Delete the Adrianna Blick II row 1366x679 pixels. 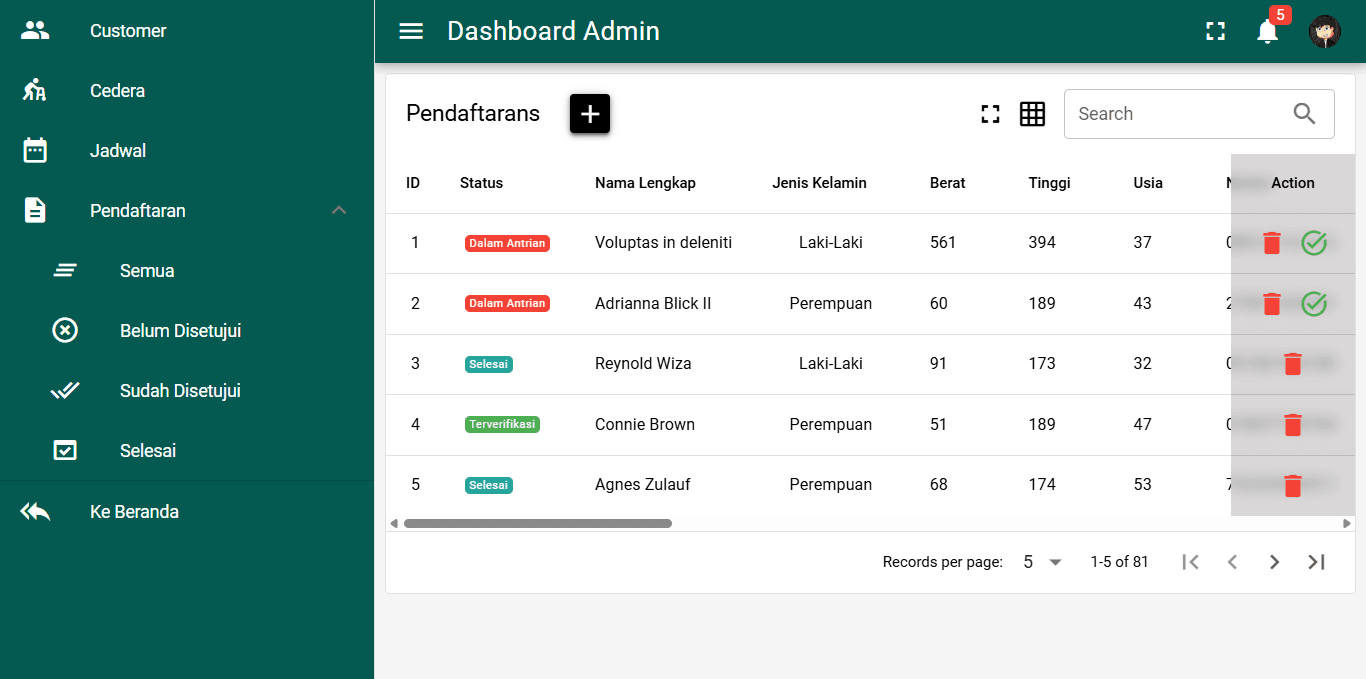point(1271,304)
